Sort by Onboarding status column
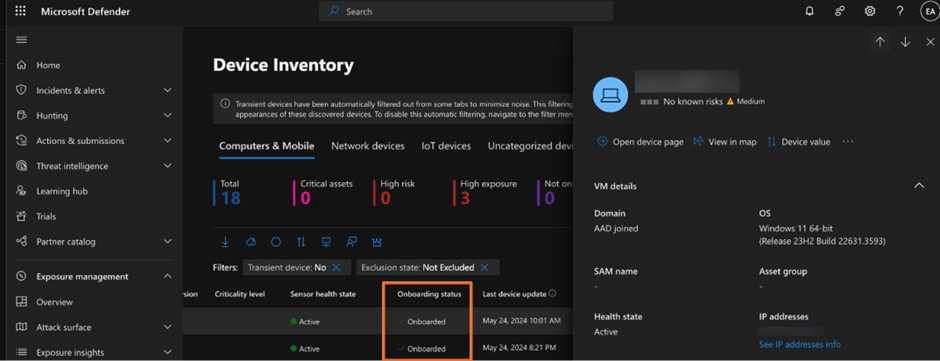This screenshot has height=361, width=940. (429, 294)
